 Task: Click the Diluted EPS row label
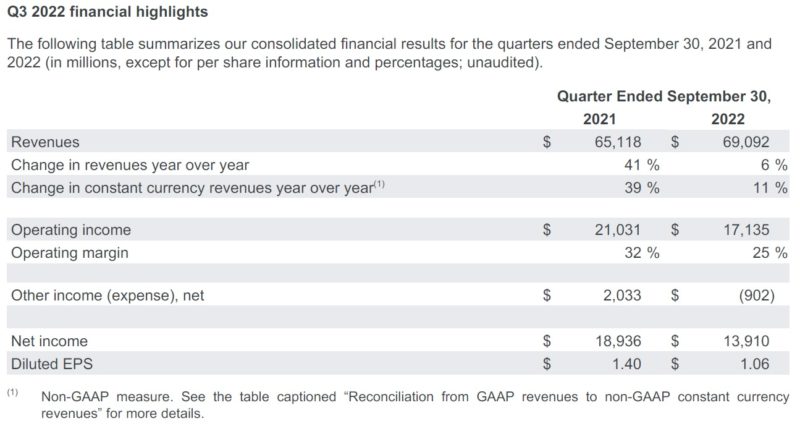(53, 363)
